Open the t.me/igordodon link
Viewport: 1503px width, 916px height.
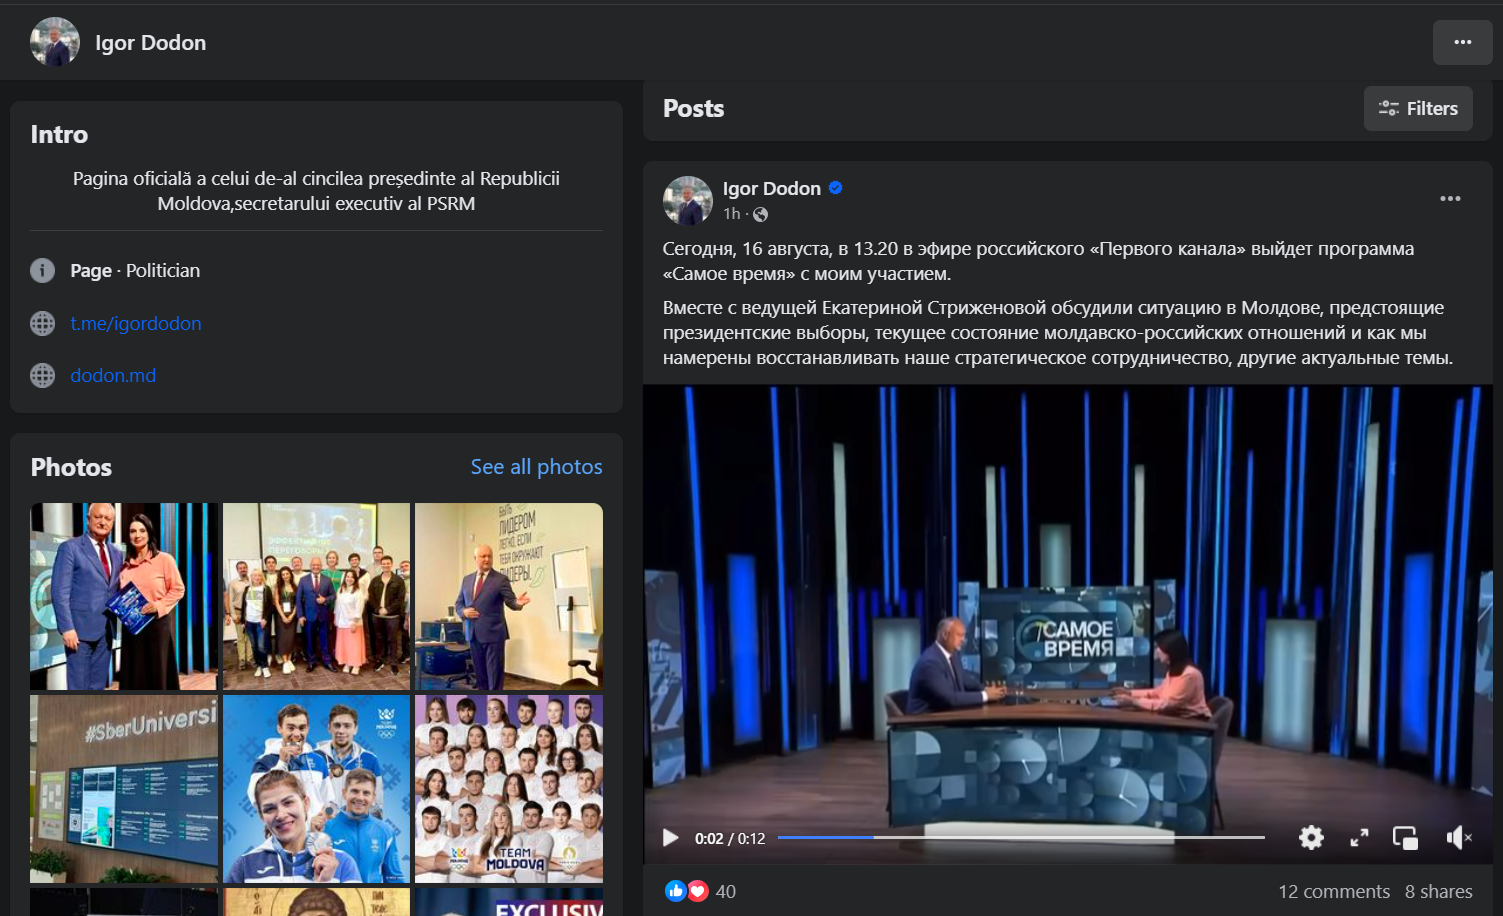coord(136,324)
